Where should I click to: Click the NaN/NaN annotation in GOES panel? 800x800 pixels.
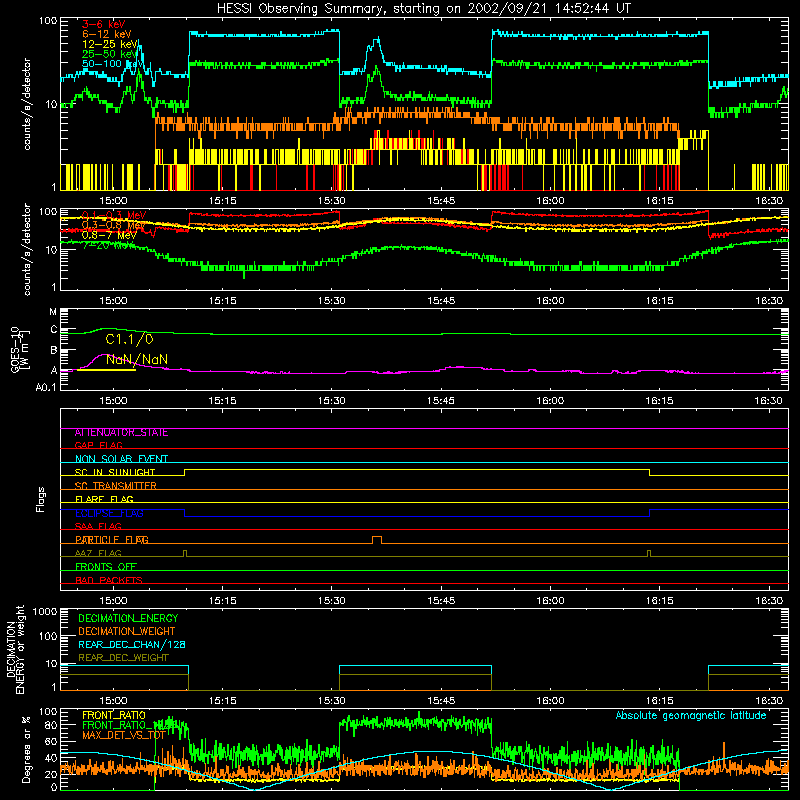pyautogui.click(x=137, y=360)
